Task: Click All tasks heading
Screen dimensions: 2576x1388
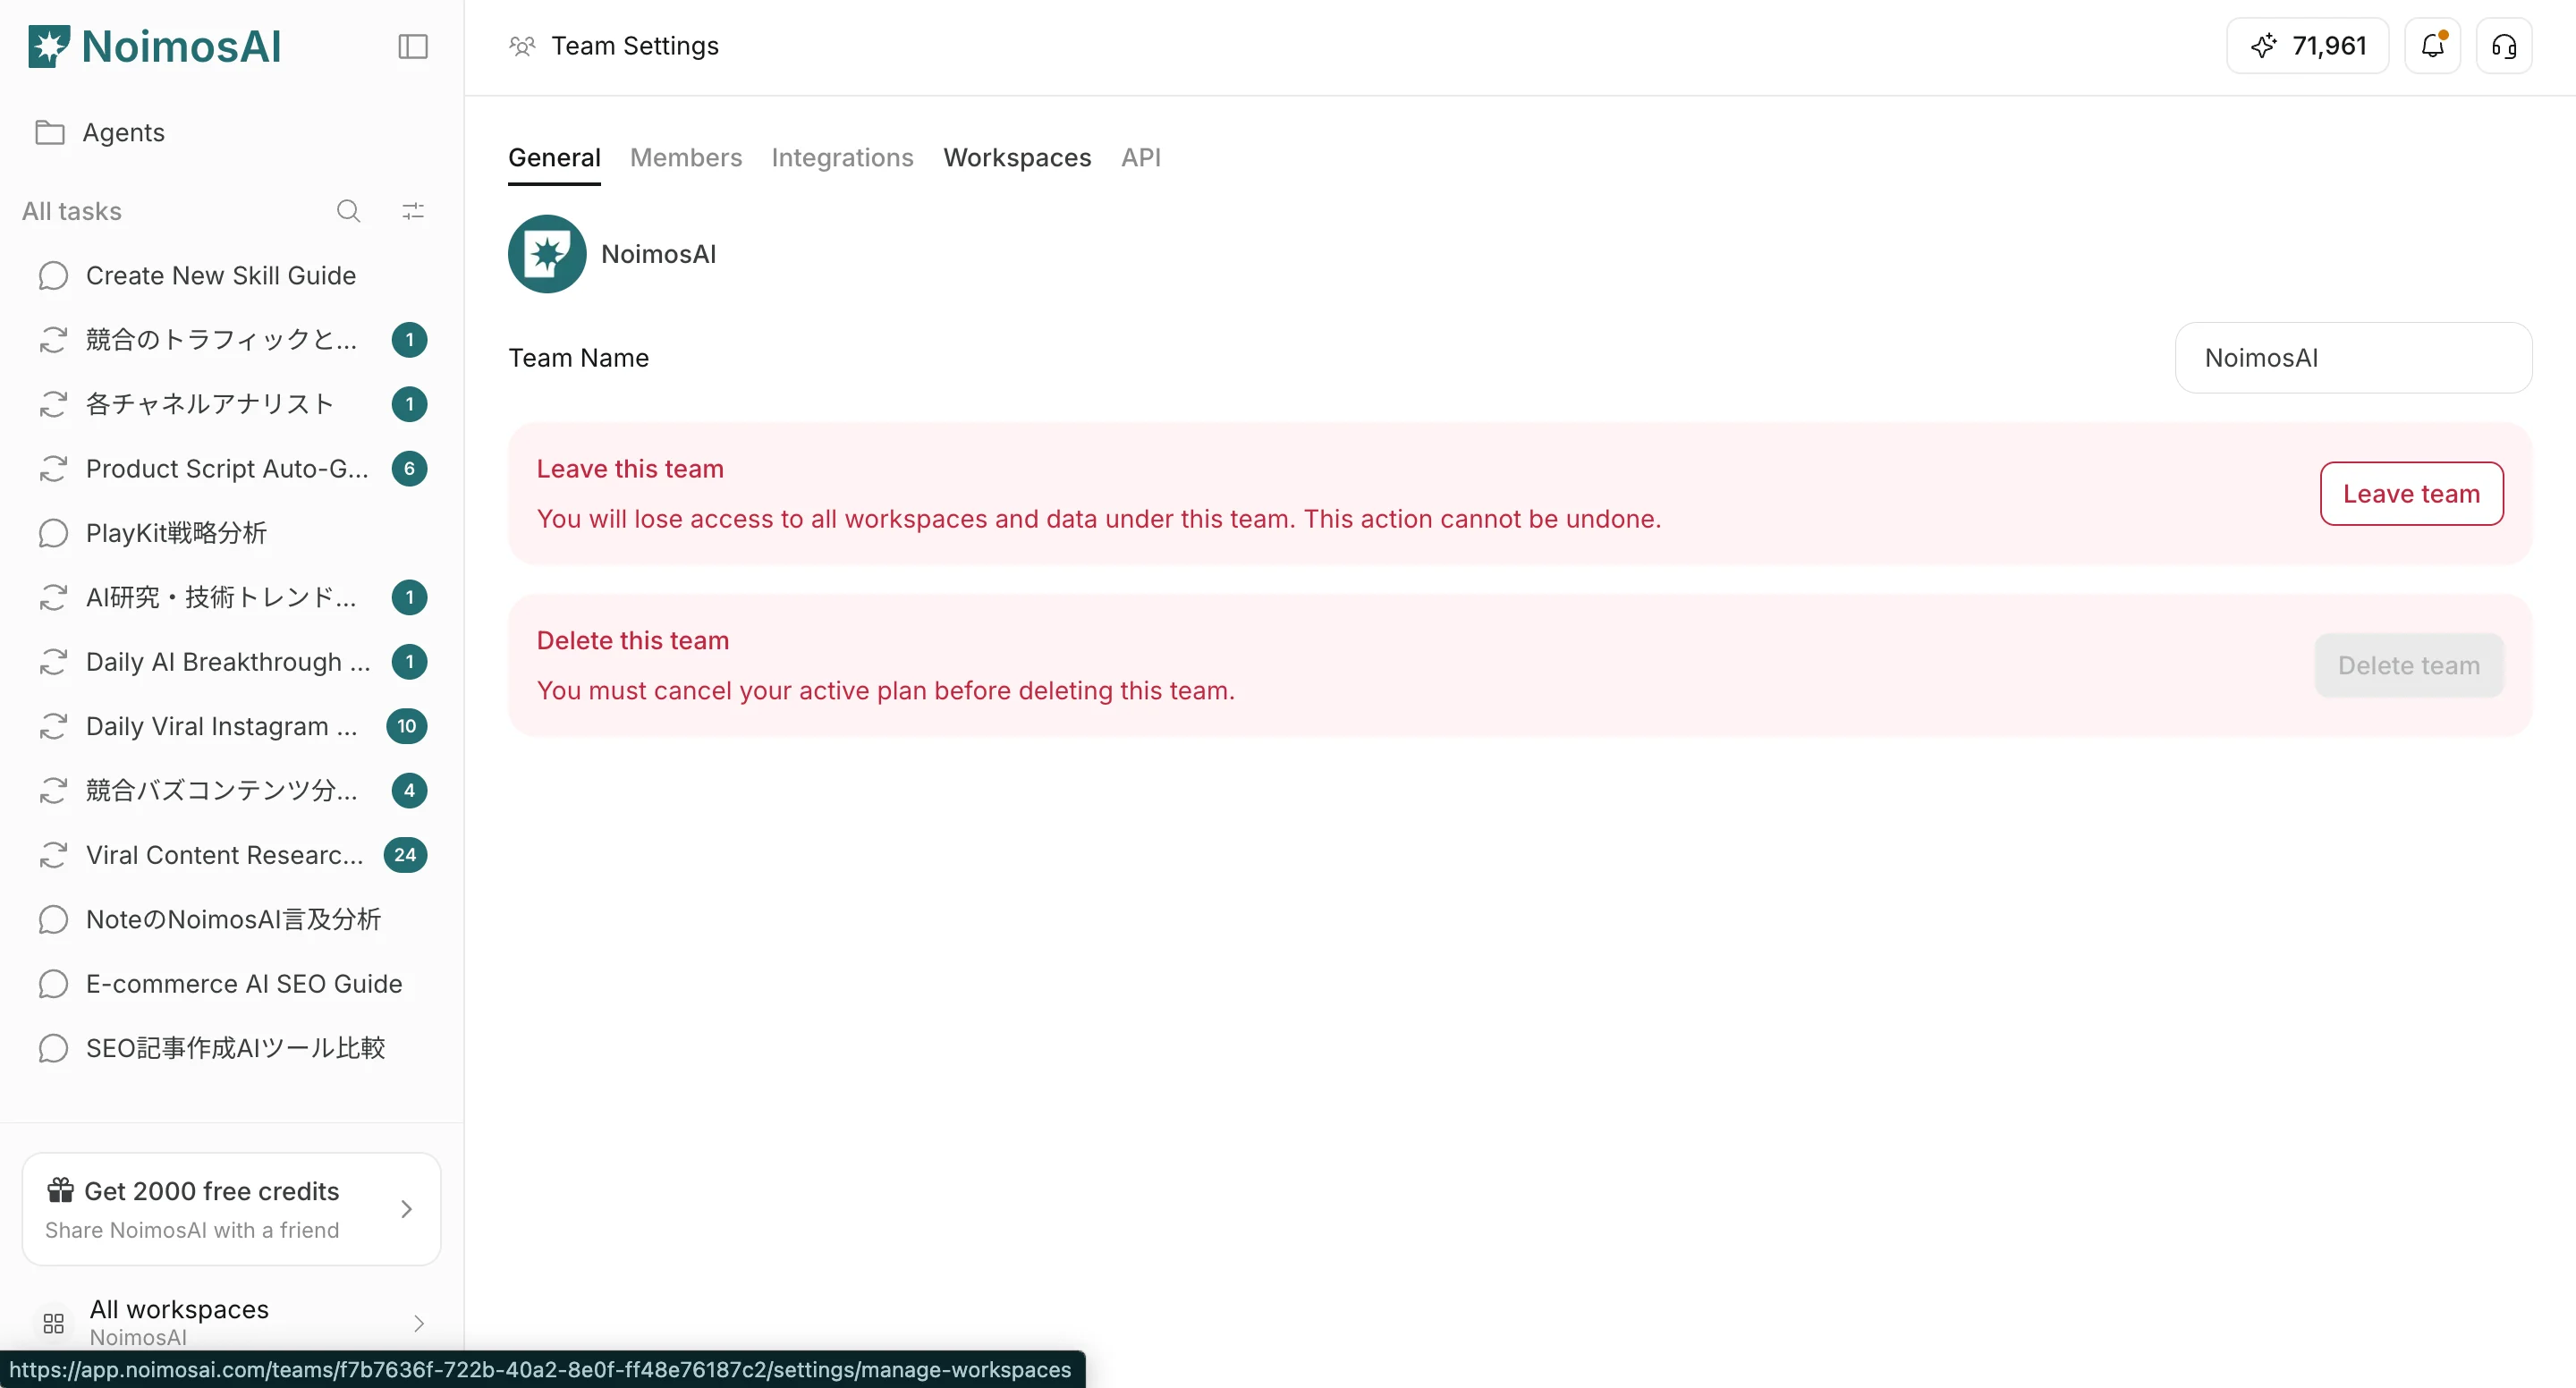Action: pos(72,211)
